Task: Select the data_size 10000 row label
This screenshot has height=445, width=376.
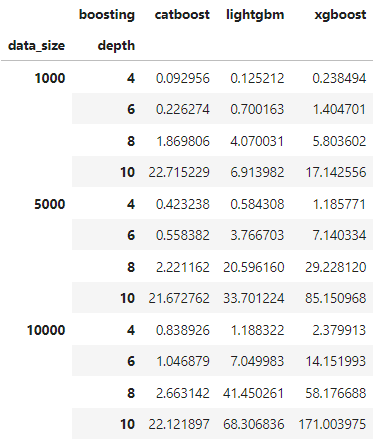Action: (x=46, y=330)
